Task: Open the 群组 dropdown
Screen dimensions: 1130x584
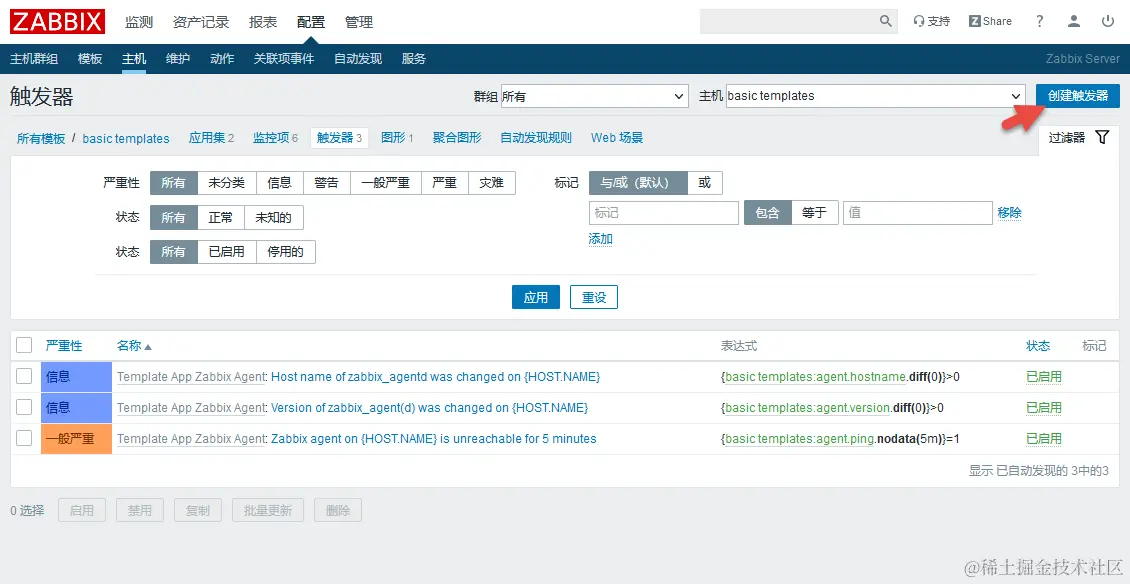Action: (x=594, y=96)
